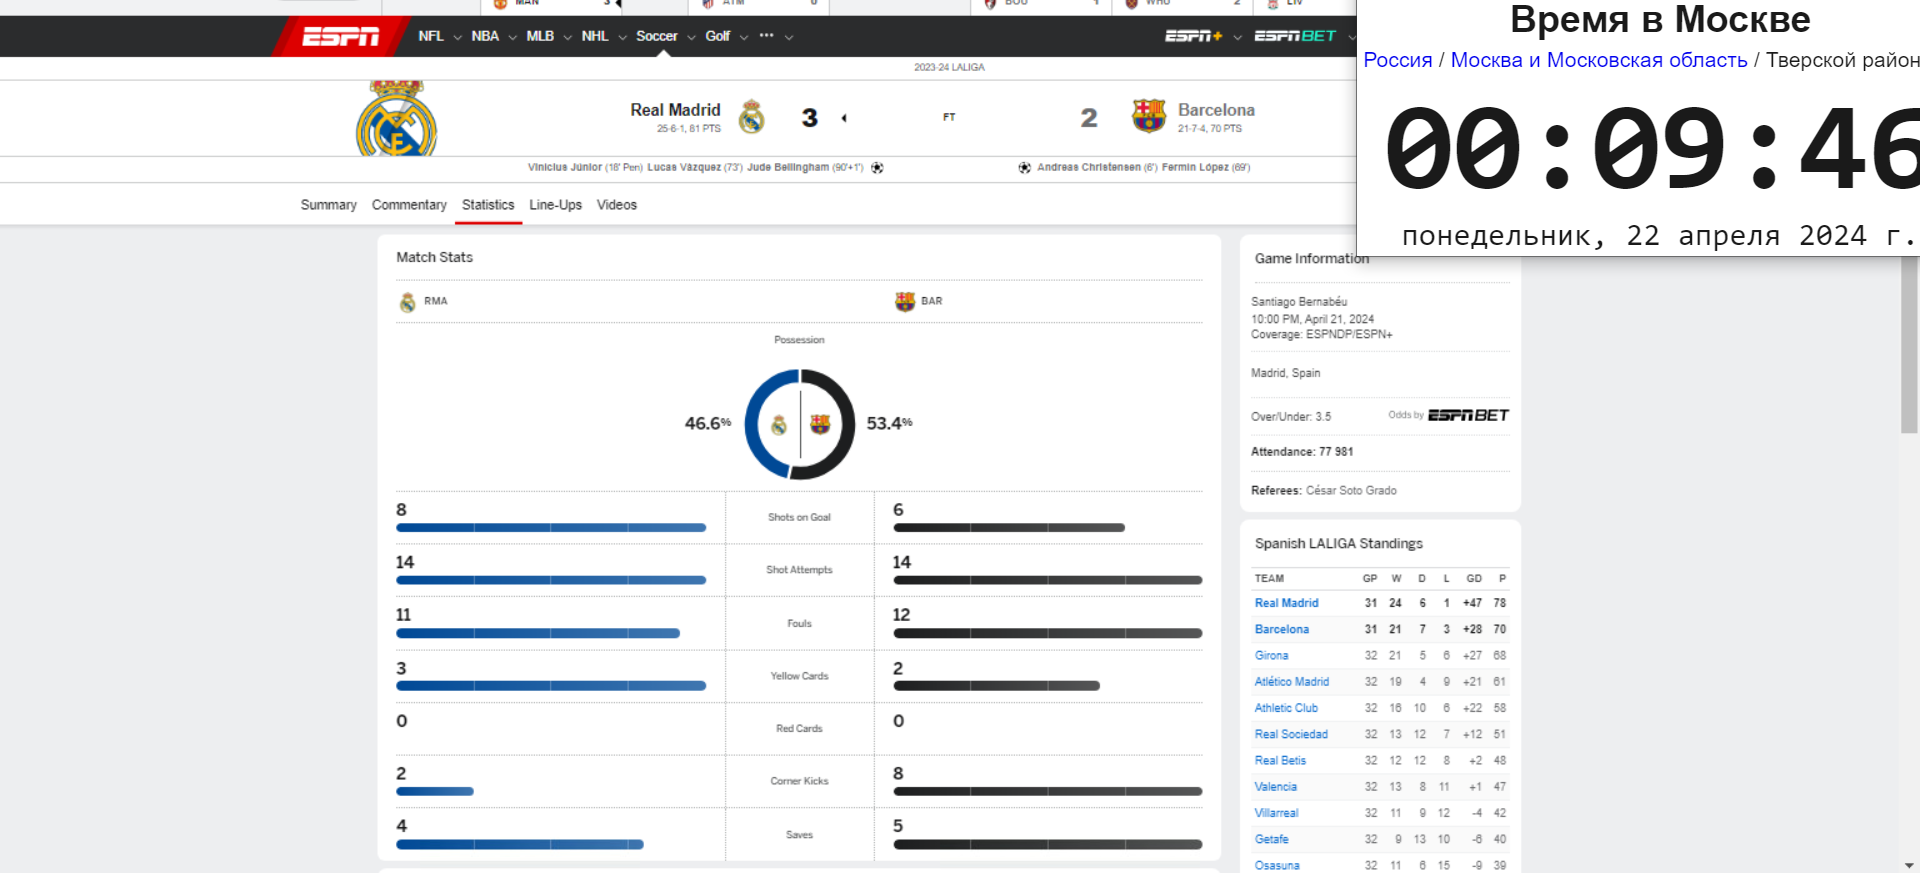
Task: Click the ESPN BET odds logo in Game Information
Action: (1467, 415)
